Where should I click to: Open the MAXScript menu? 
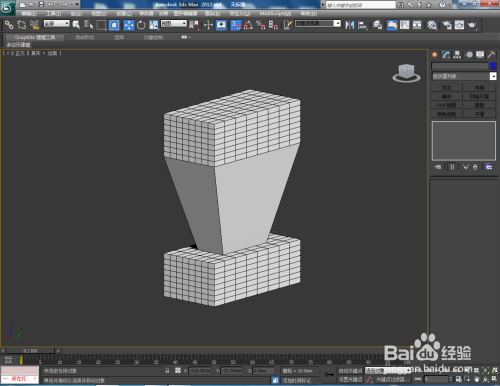[275, 13]
